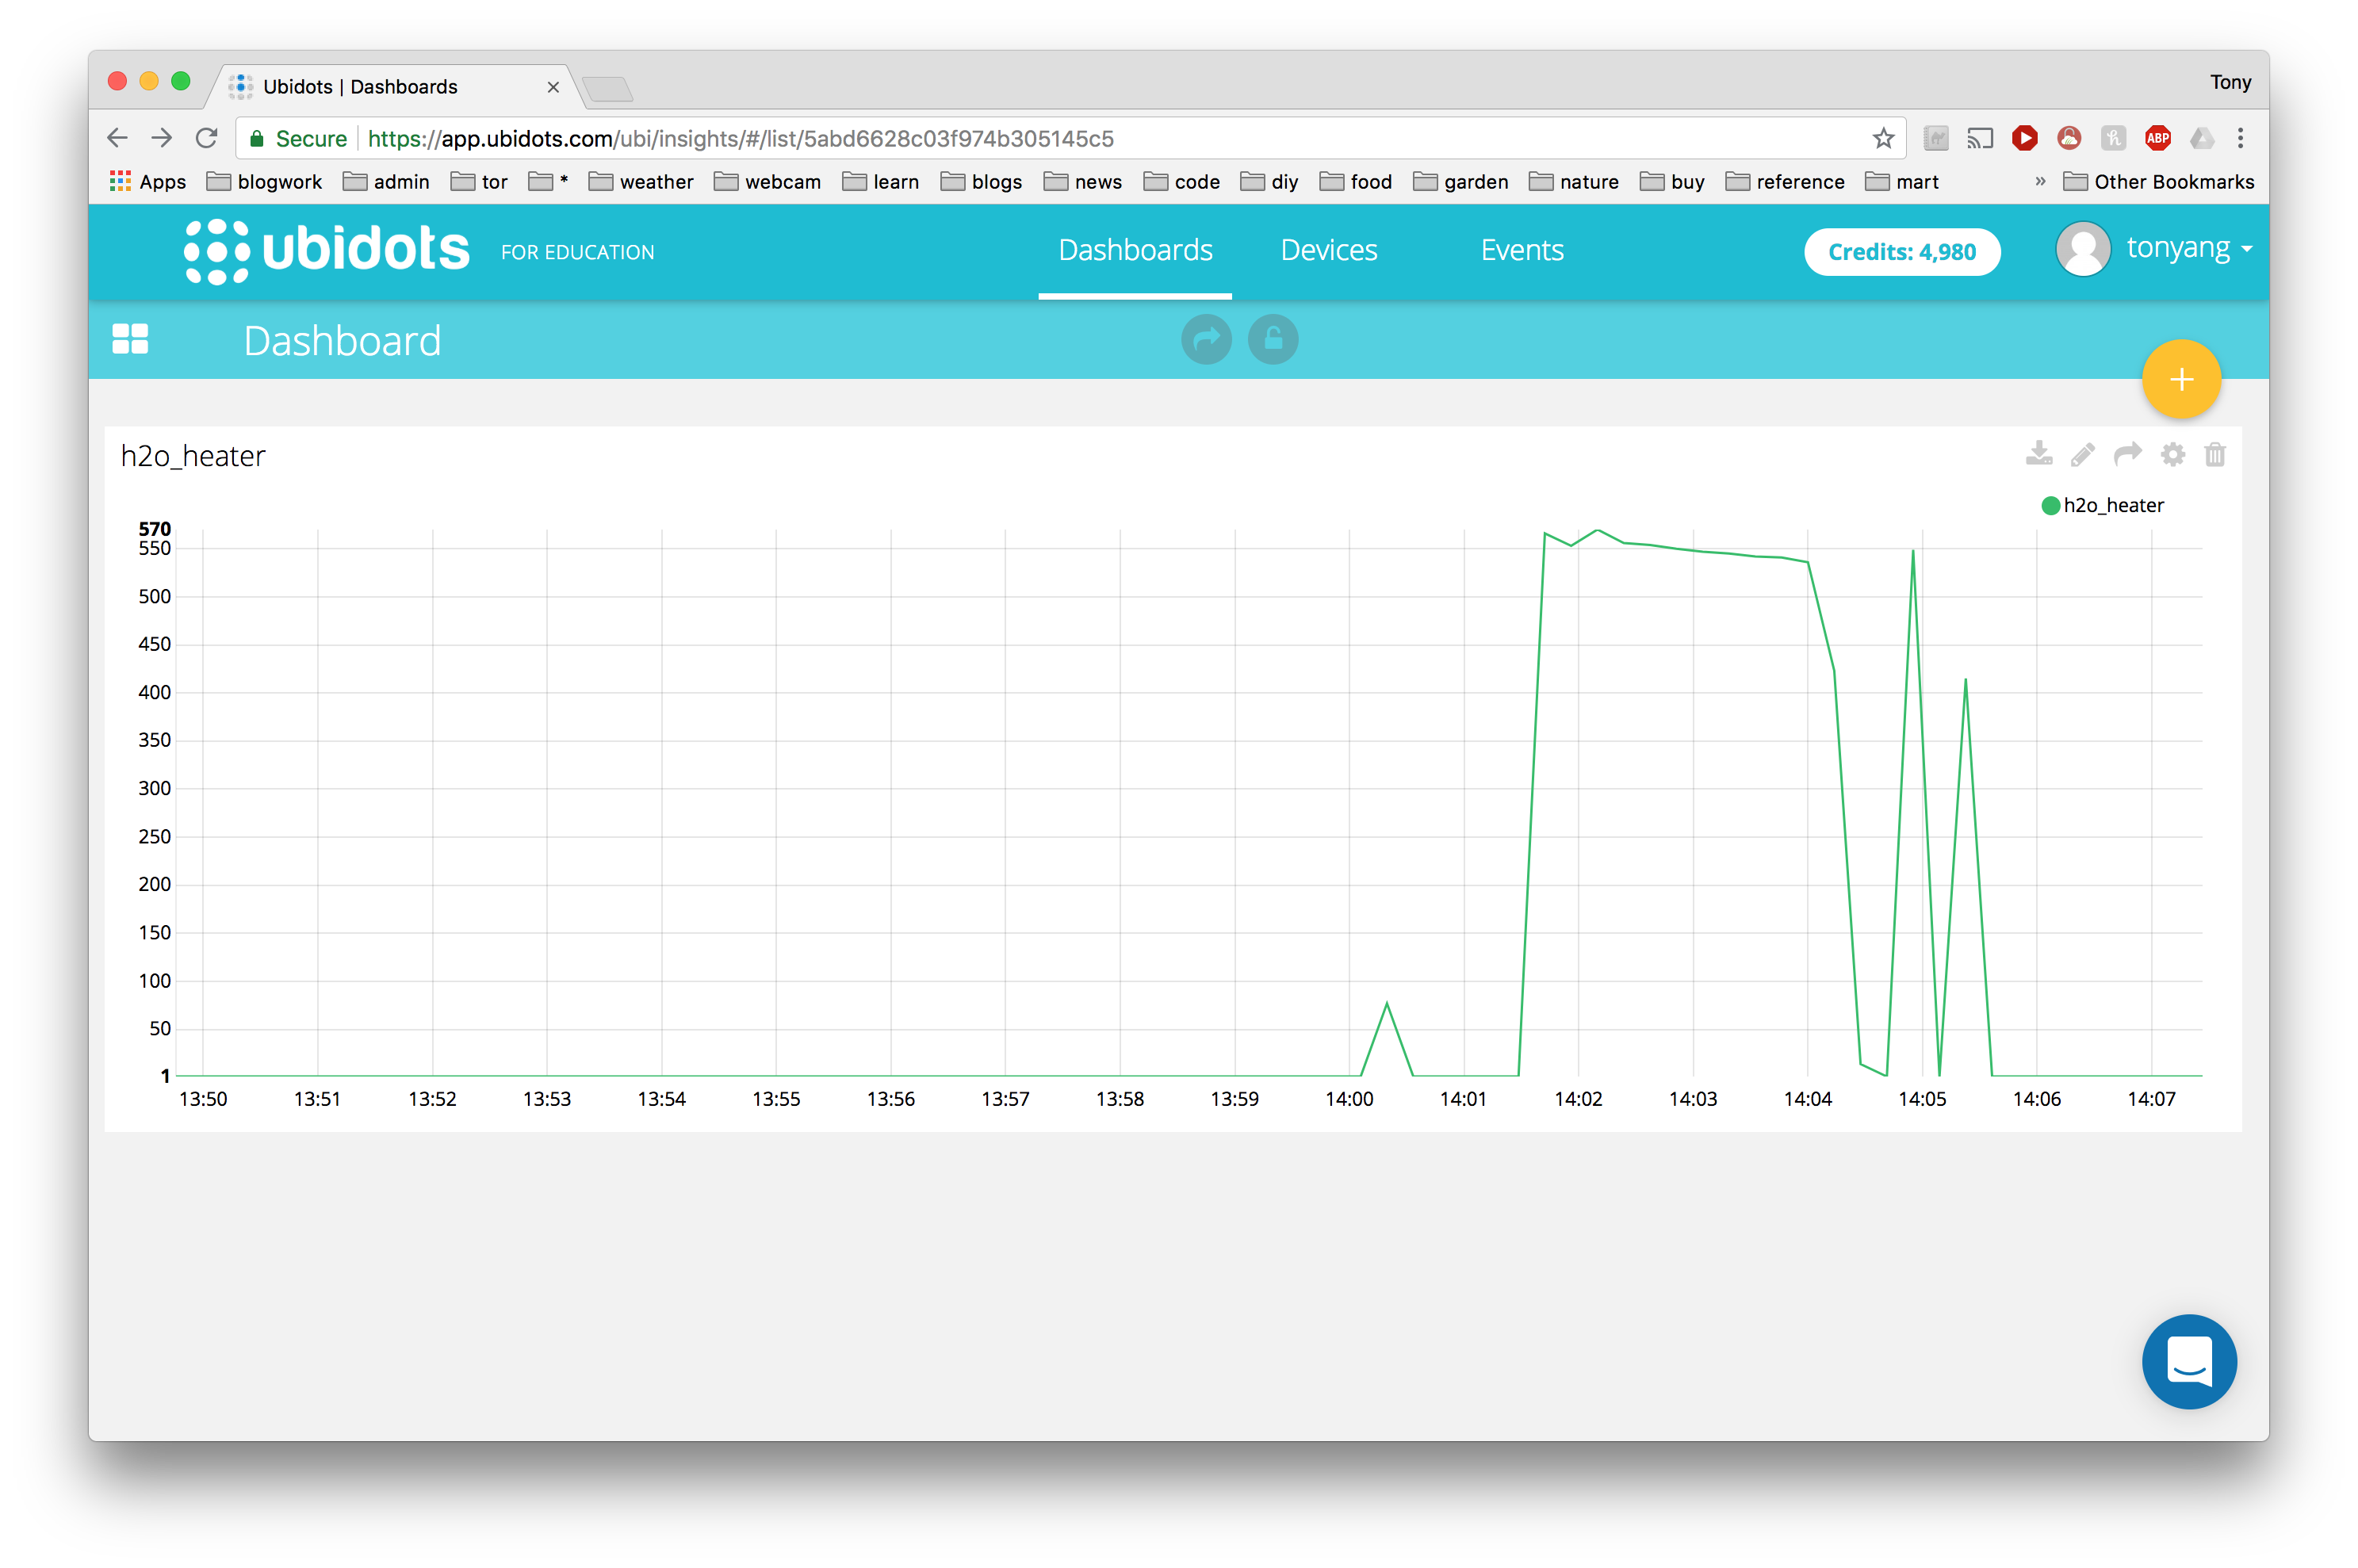Click the dashboard grid menu icon

tap(130, 339)
